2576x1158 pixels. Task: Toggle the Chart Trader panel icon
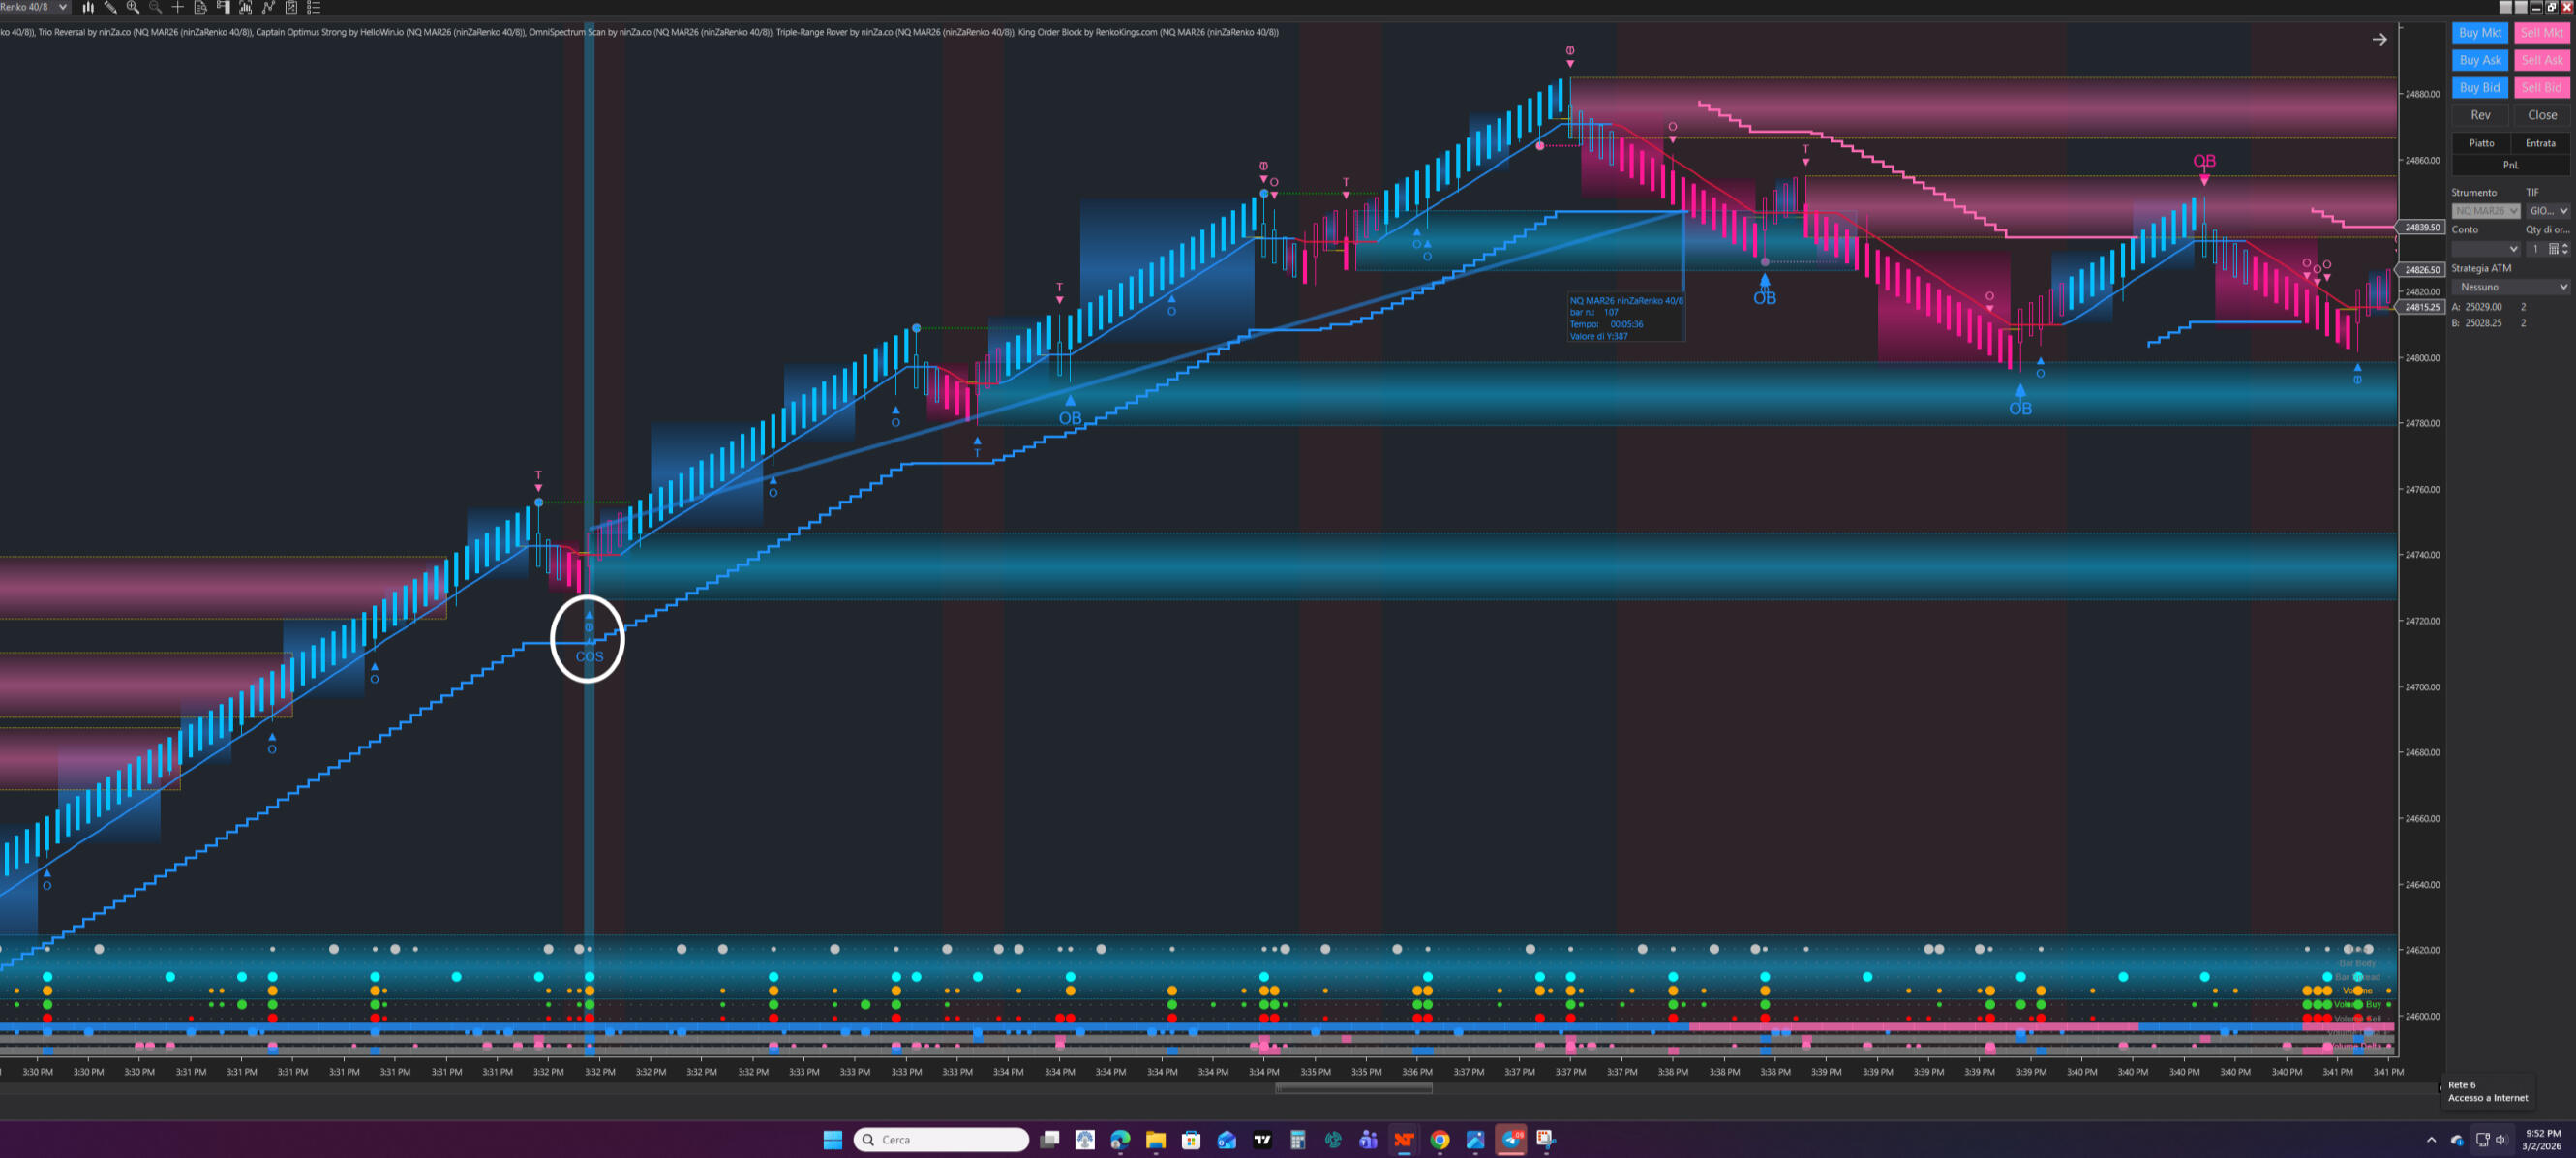pyautogui.click(x=223, y=7)
